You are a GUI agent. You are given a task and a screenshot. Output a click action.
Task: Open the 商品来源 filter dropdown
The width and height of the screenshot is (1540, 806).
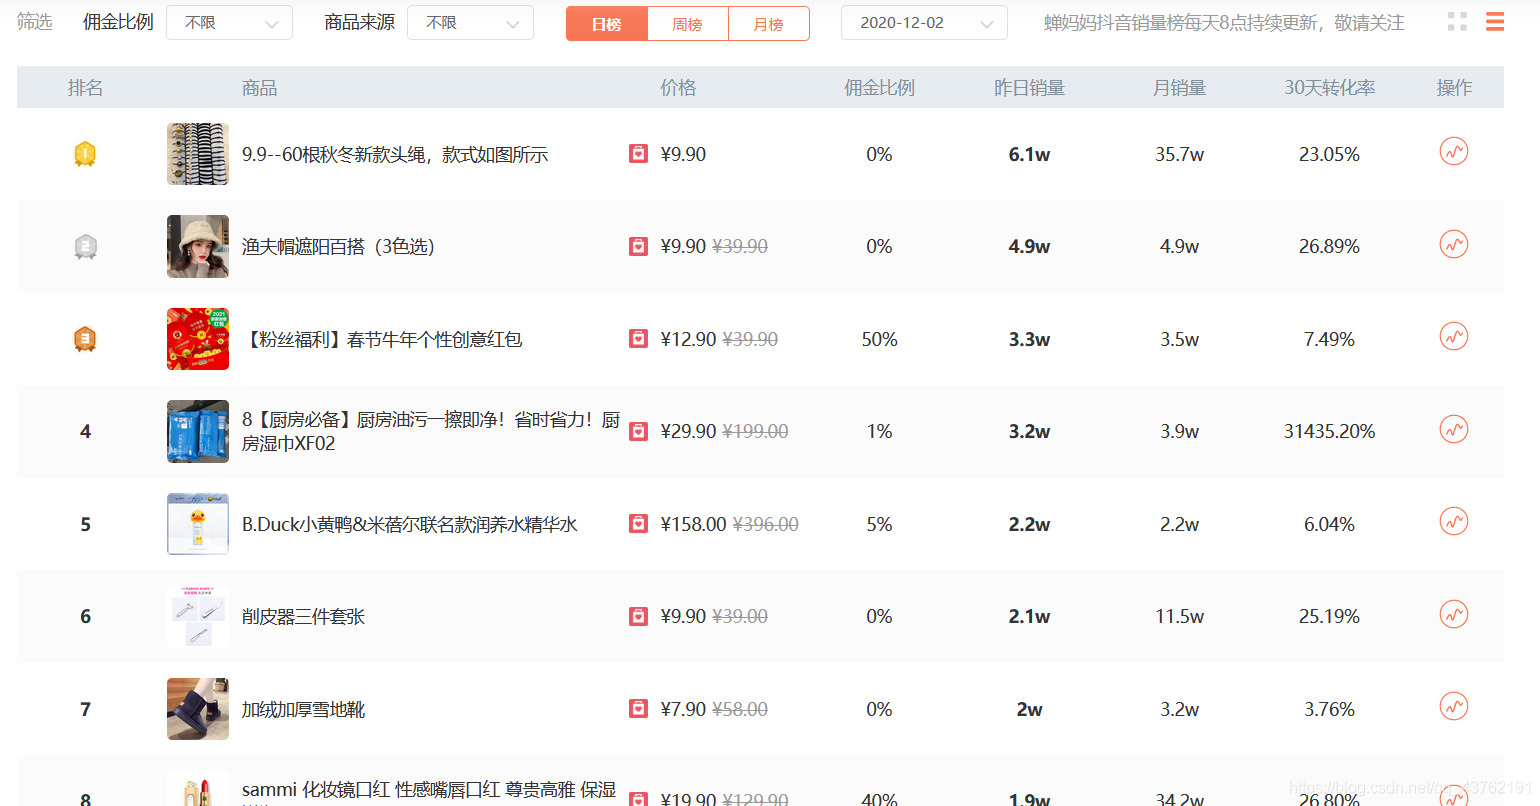470,22
